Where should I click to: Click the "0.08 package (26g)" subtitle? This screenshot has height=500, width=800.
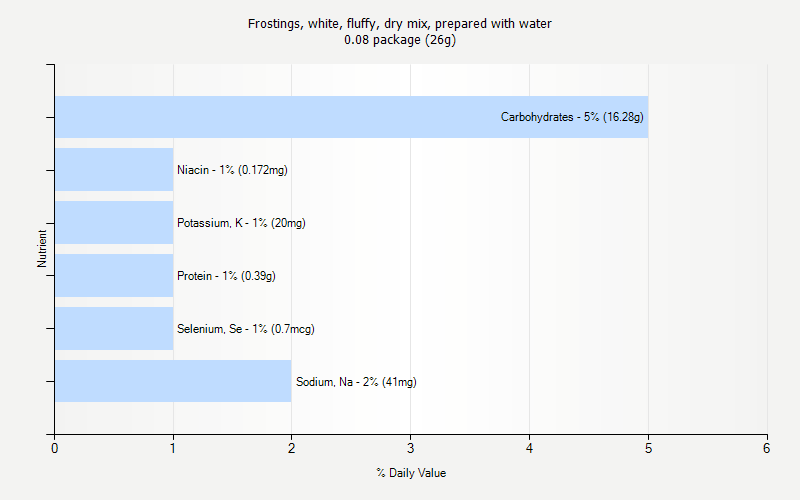(400, 40)
